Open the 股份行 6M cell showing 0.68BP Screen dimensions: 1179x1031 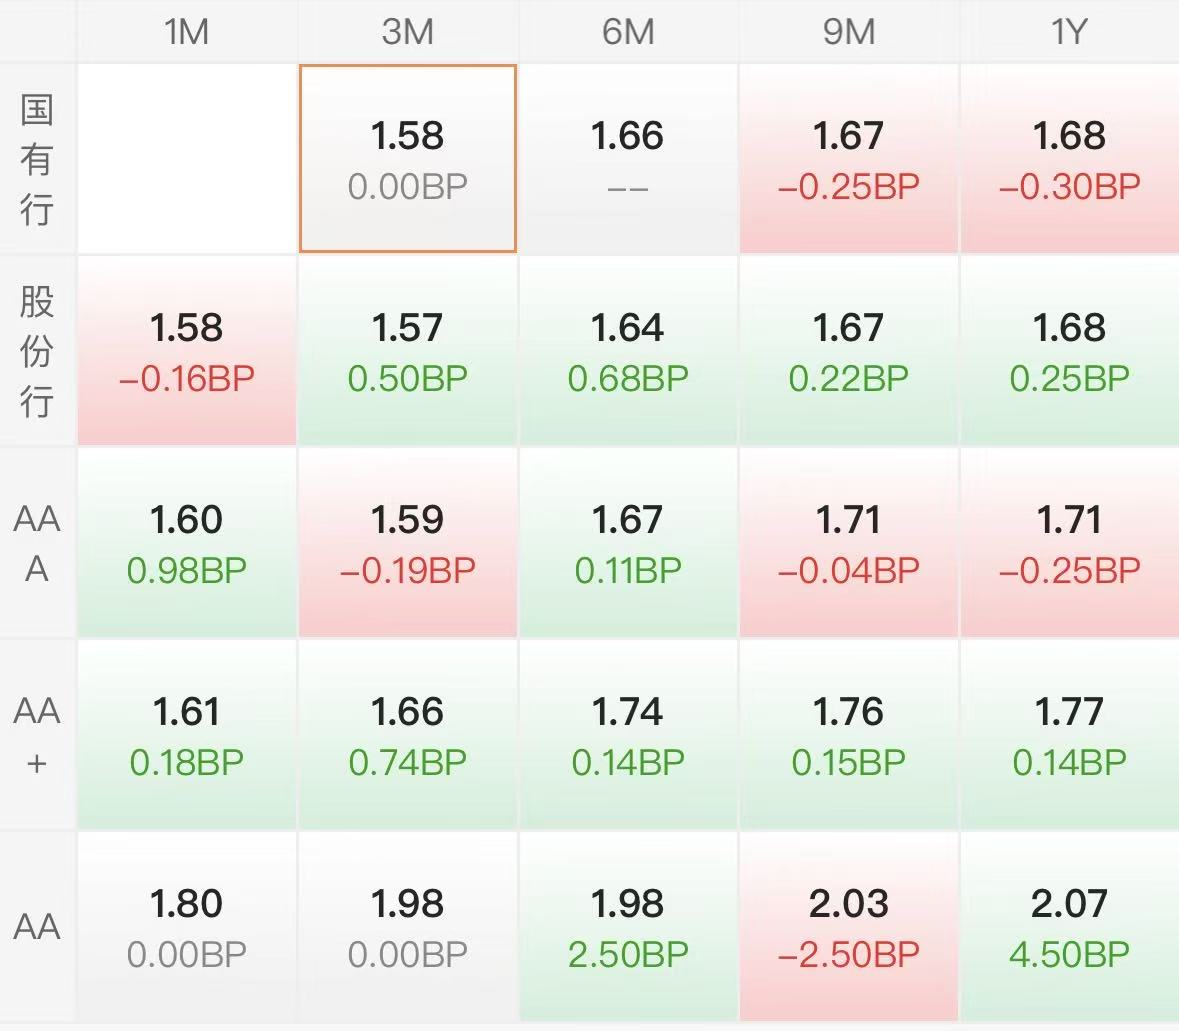628,350
